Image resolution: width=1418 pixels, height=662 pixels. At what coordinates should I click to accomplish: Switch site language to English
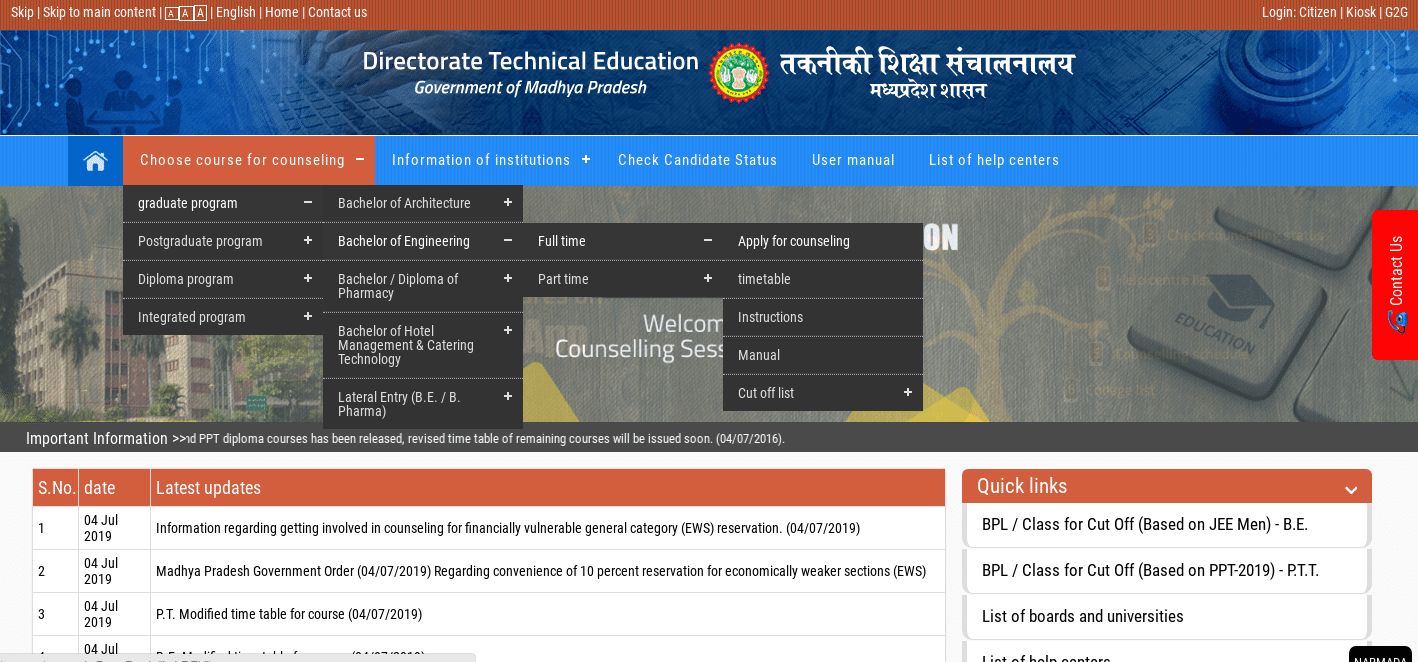coord(235,13)
